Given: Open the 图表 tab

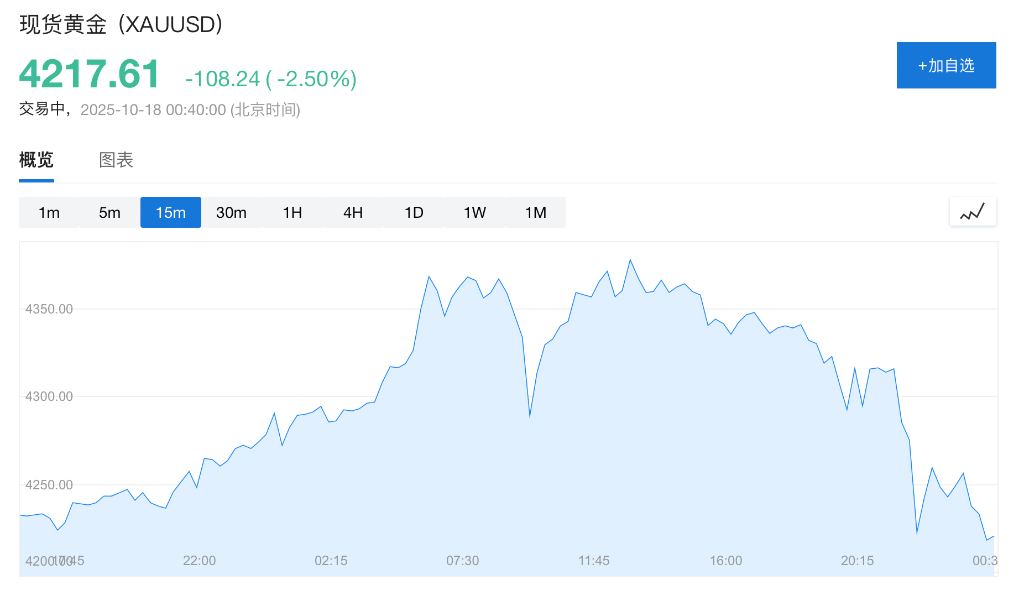Looking at the screenshot, I should coord(116,160).
